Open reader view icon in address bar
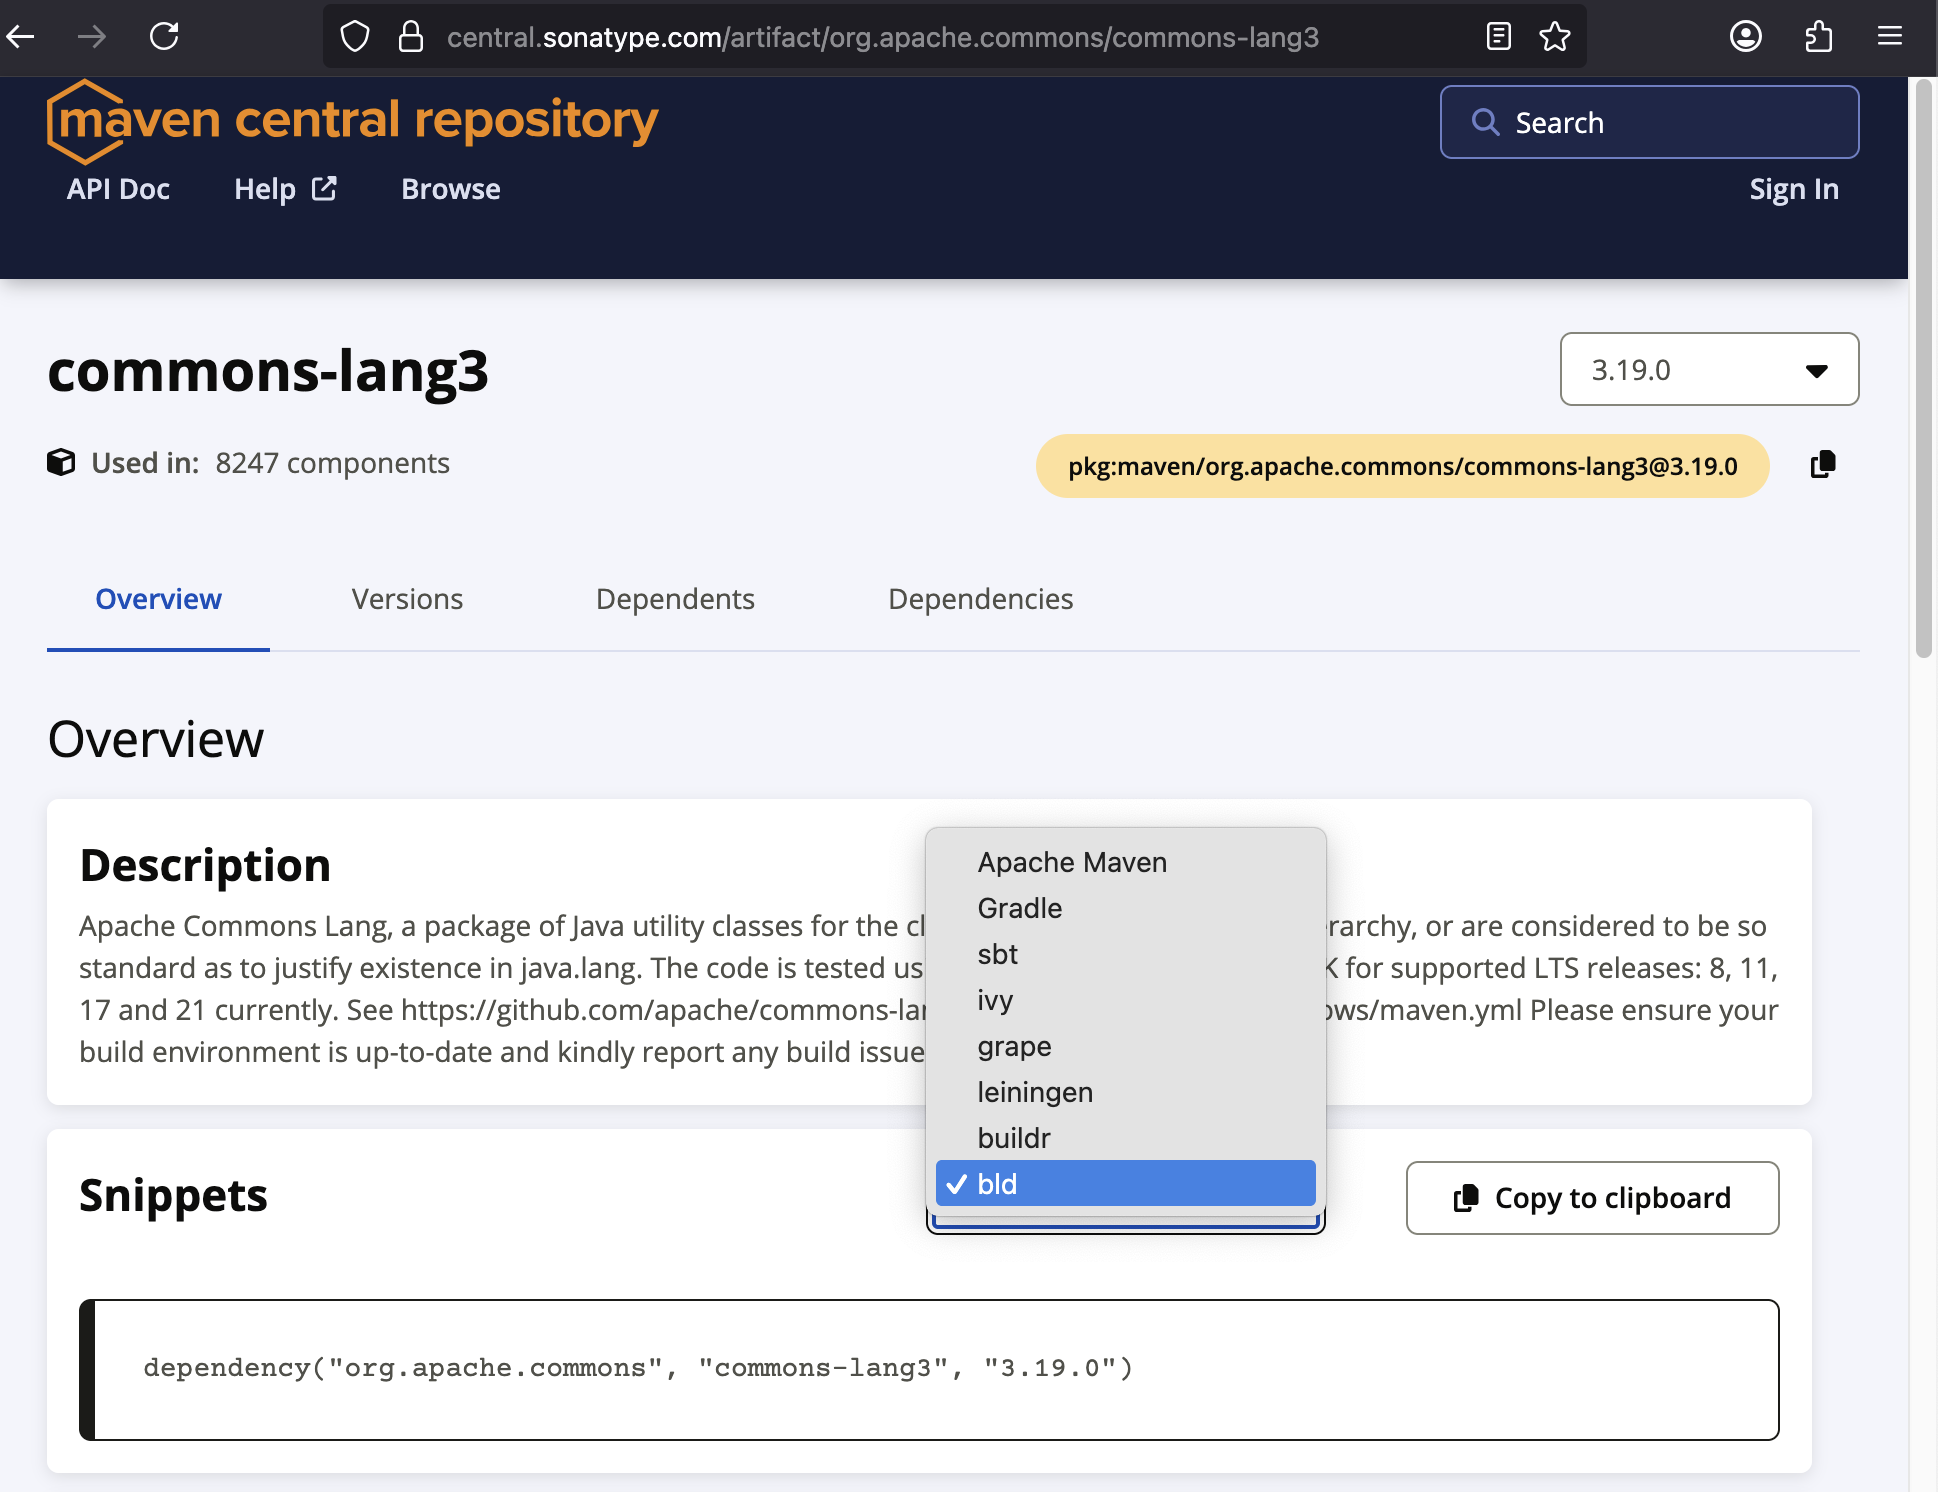This screenshot has width=1938, height=1492. [1498, 37]
